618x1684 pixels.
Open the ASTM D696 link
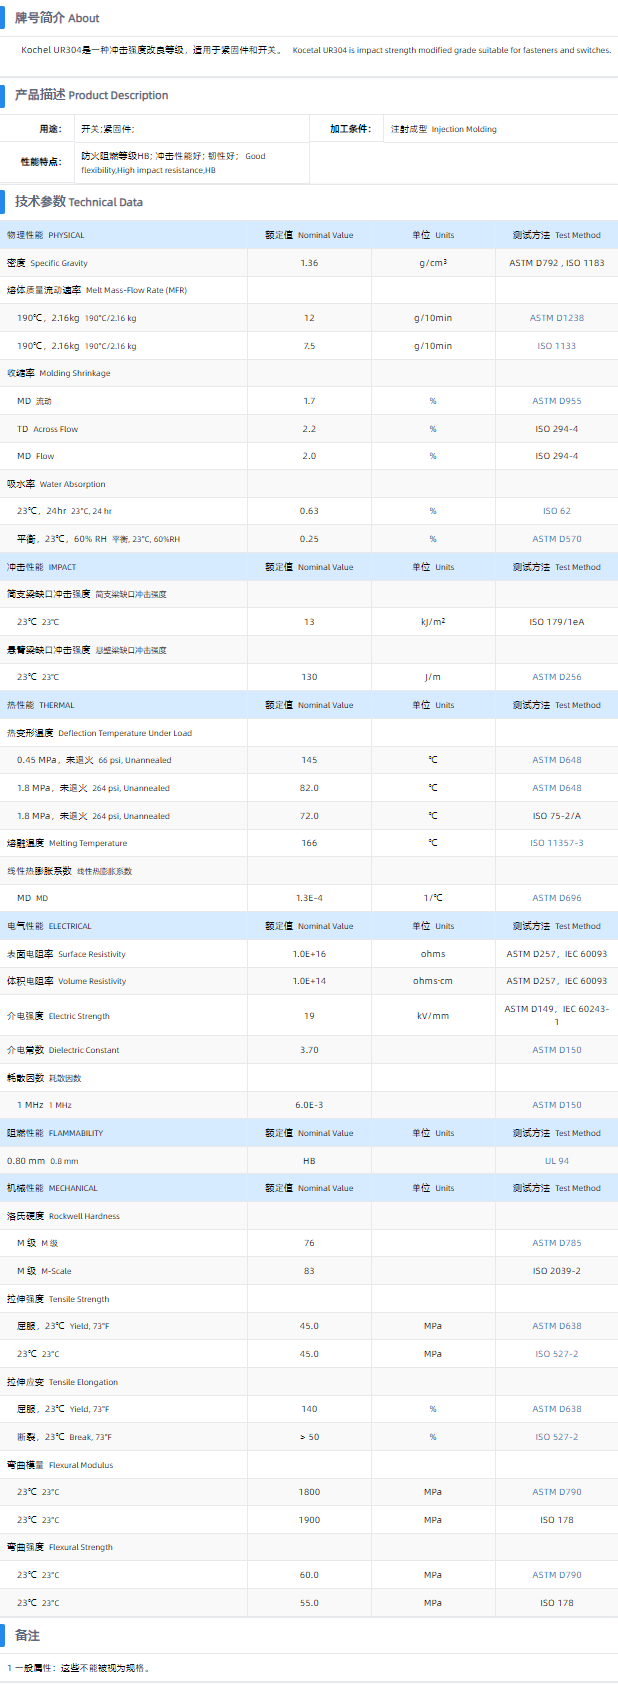tap(556, 898)
